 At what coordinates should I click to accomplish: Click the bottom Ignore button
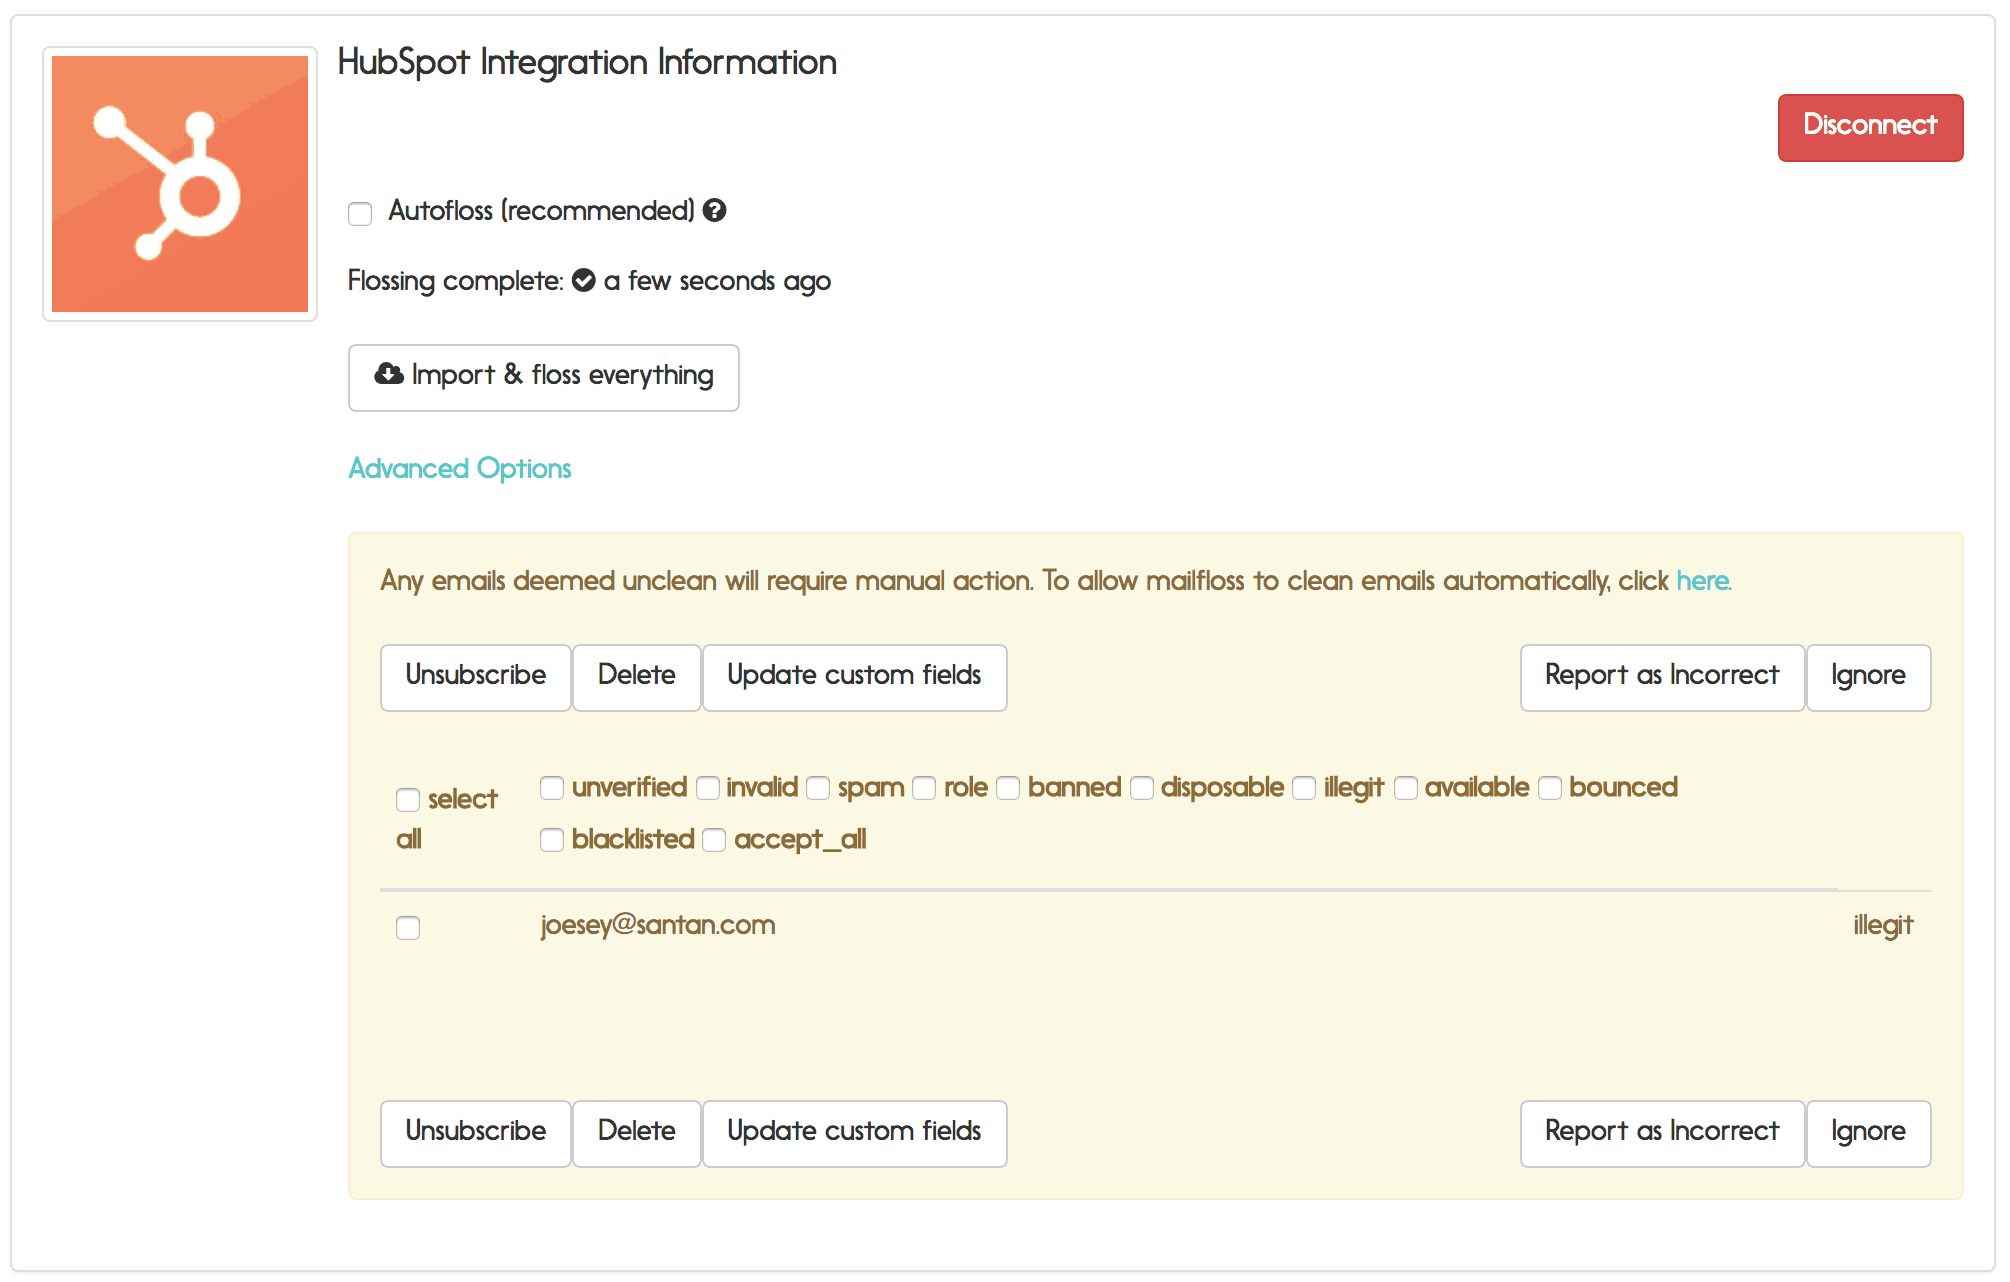click(x=1869, y=1133)
